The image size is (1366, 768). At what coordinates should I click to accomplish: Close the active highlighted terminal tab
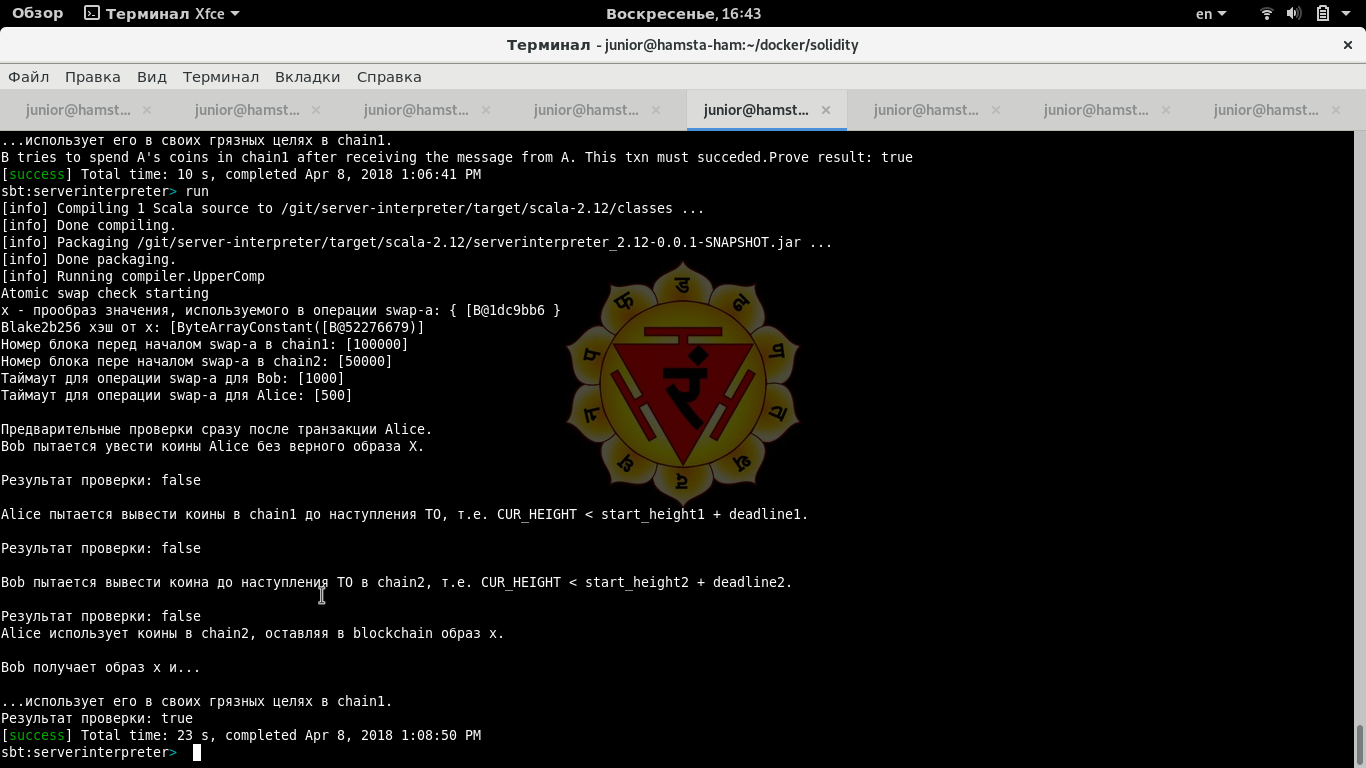pos(826,110)
